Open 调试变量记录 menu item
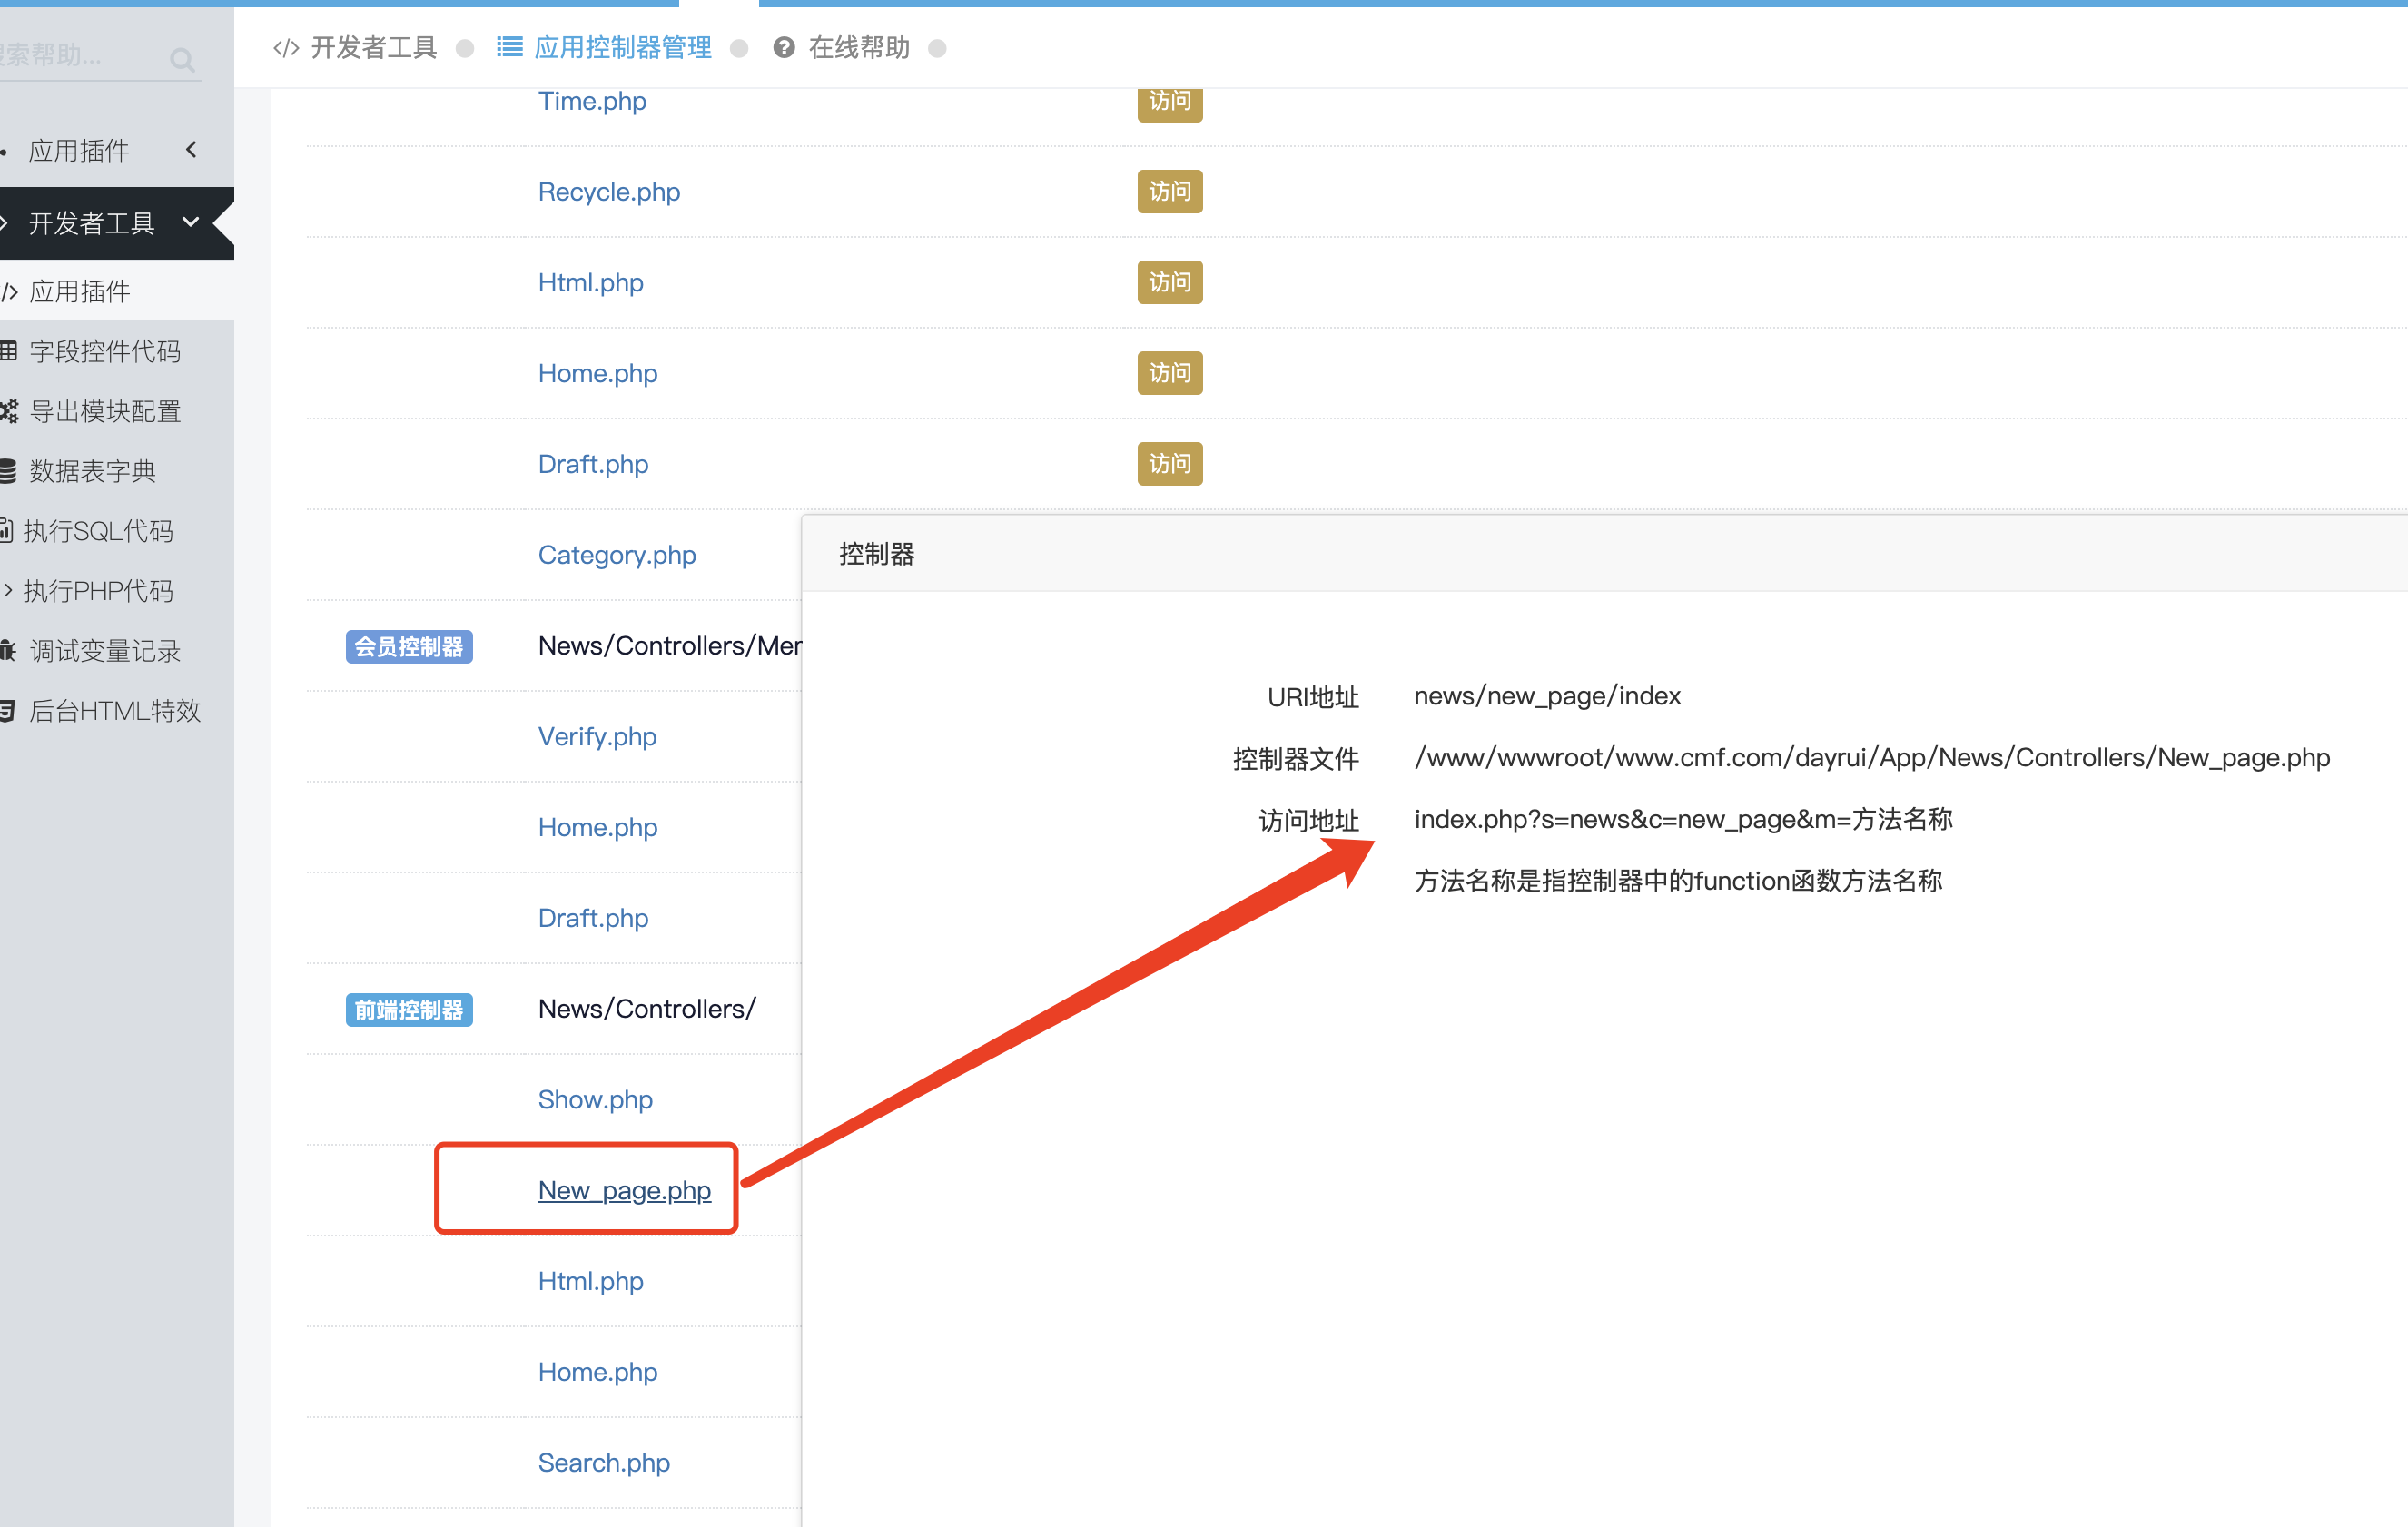Image resolution: width=2408 pixels, height=1527 pixels. pos(105,651)
